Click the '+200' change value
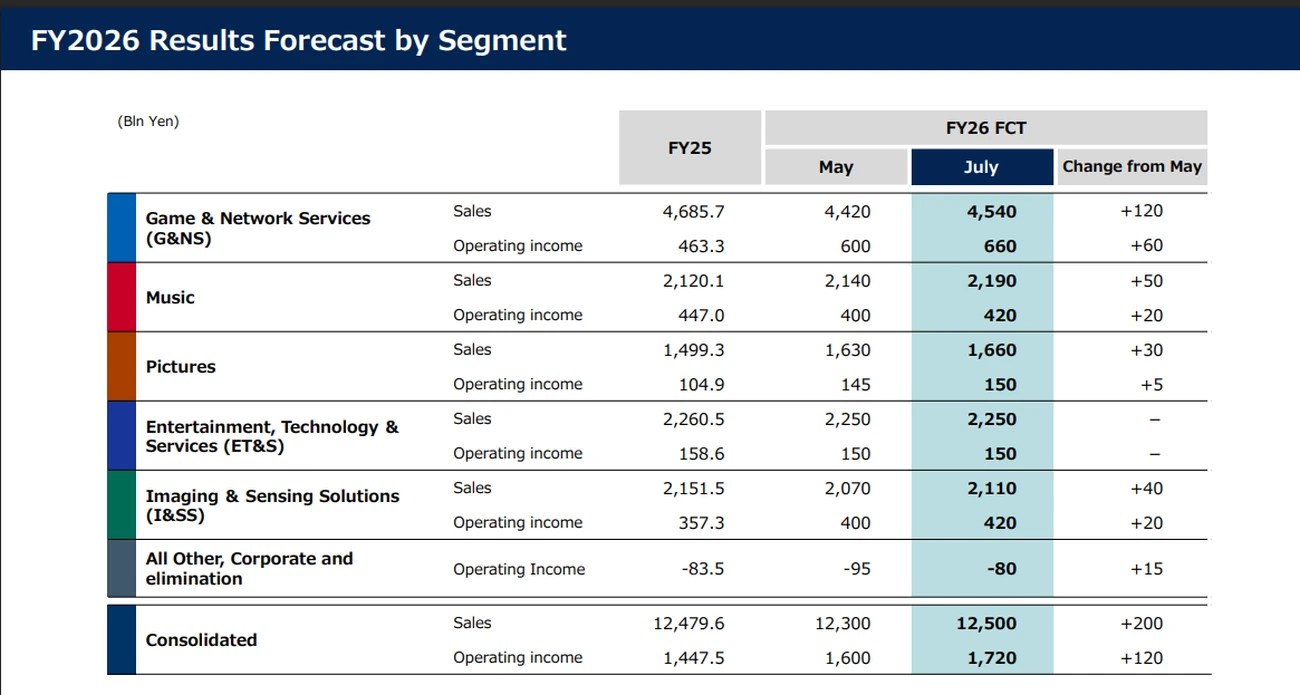1300x695 pixels. pos(1141,623)
